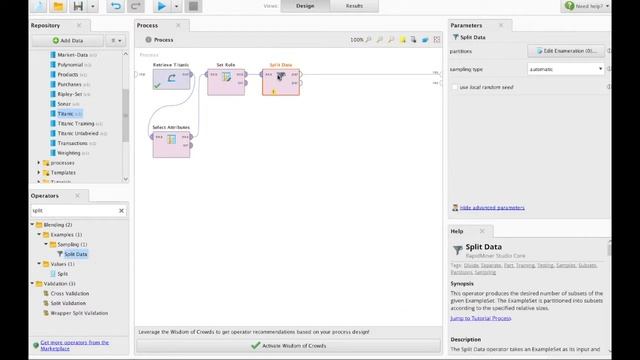Switch to the Design view

pos(305,6)
